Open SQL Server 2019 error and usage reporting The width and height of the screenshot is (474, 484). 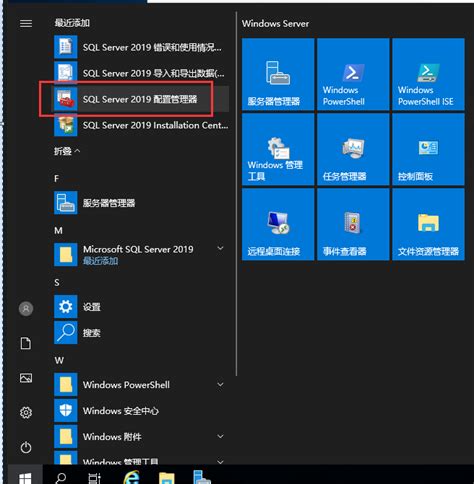coord(141,47)
